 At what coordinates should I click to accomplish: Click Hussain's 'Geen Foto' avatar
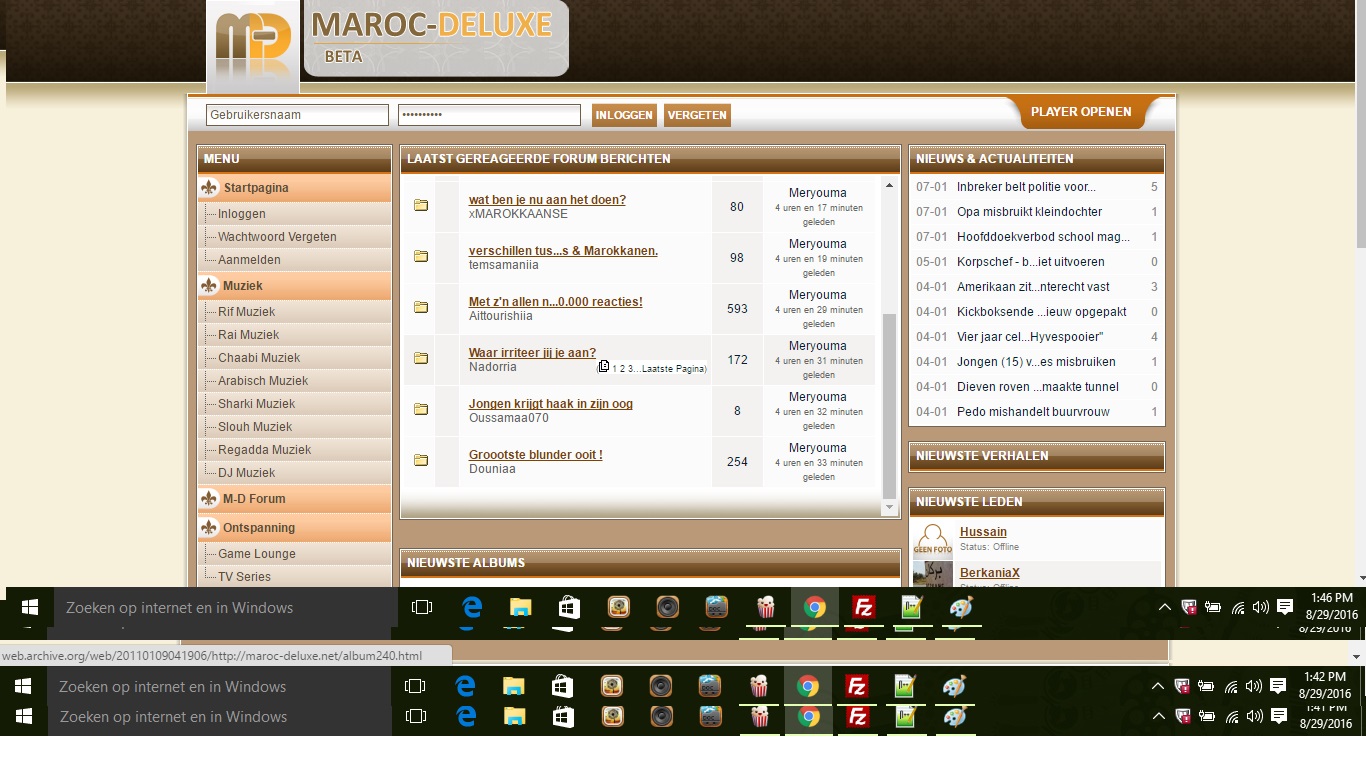coord(932,539)
